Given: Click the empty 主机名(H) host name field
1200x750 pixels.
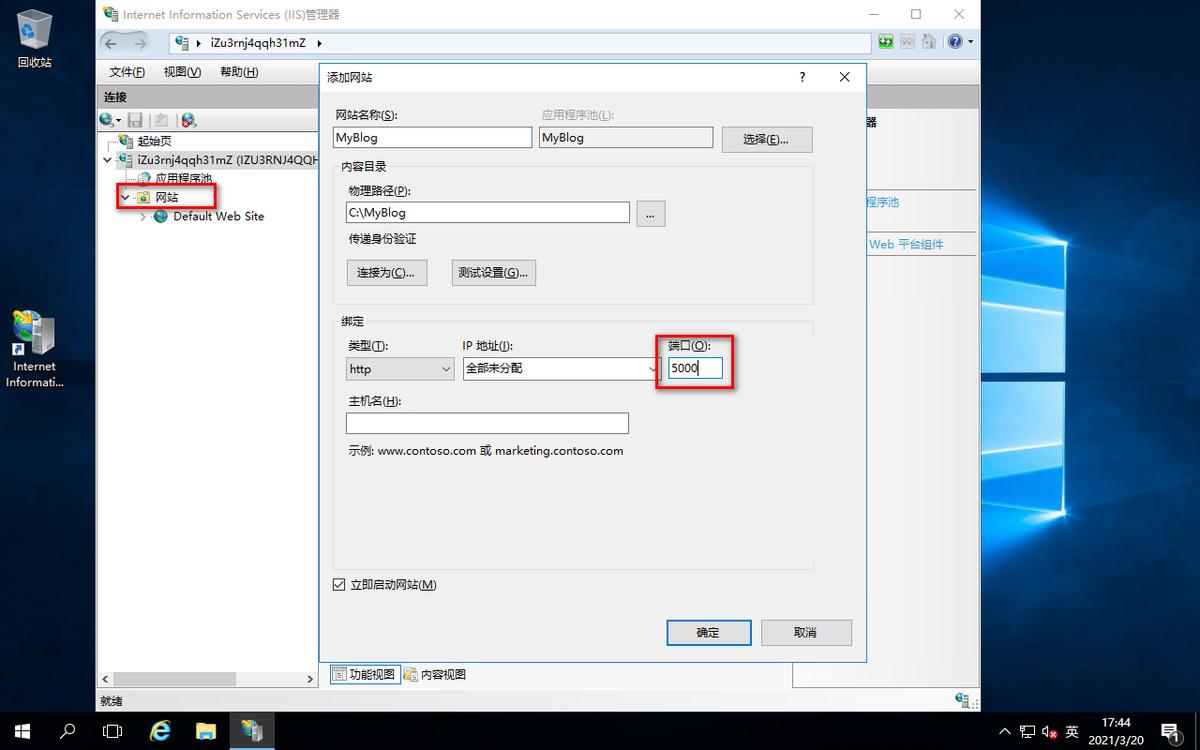Looking at the screenshot, I should click(487, 423).
